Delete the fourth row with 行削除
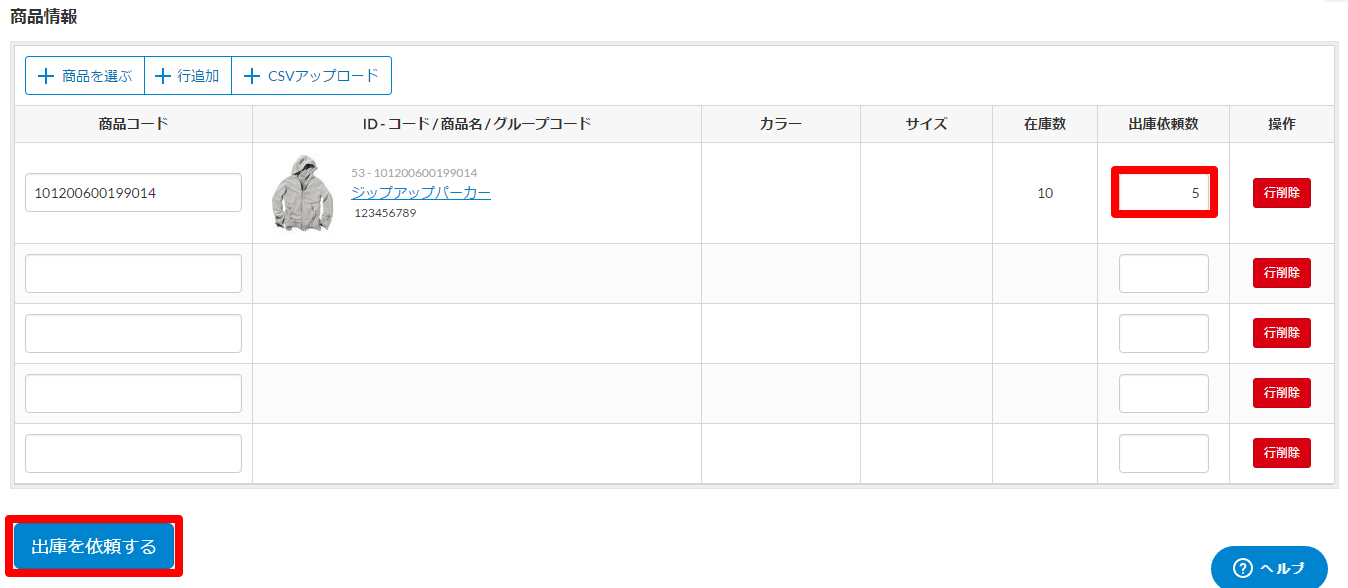Viewport: 1348px width, 588px height. (x=1281, y=393)
